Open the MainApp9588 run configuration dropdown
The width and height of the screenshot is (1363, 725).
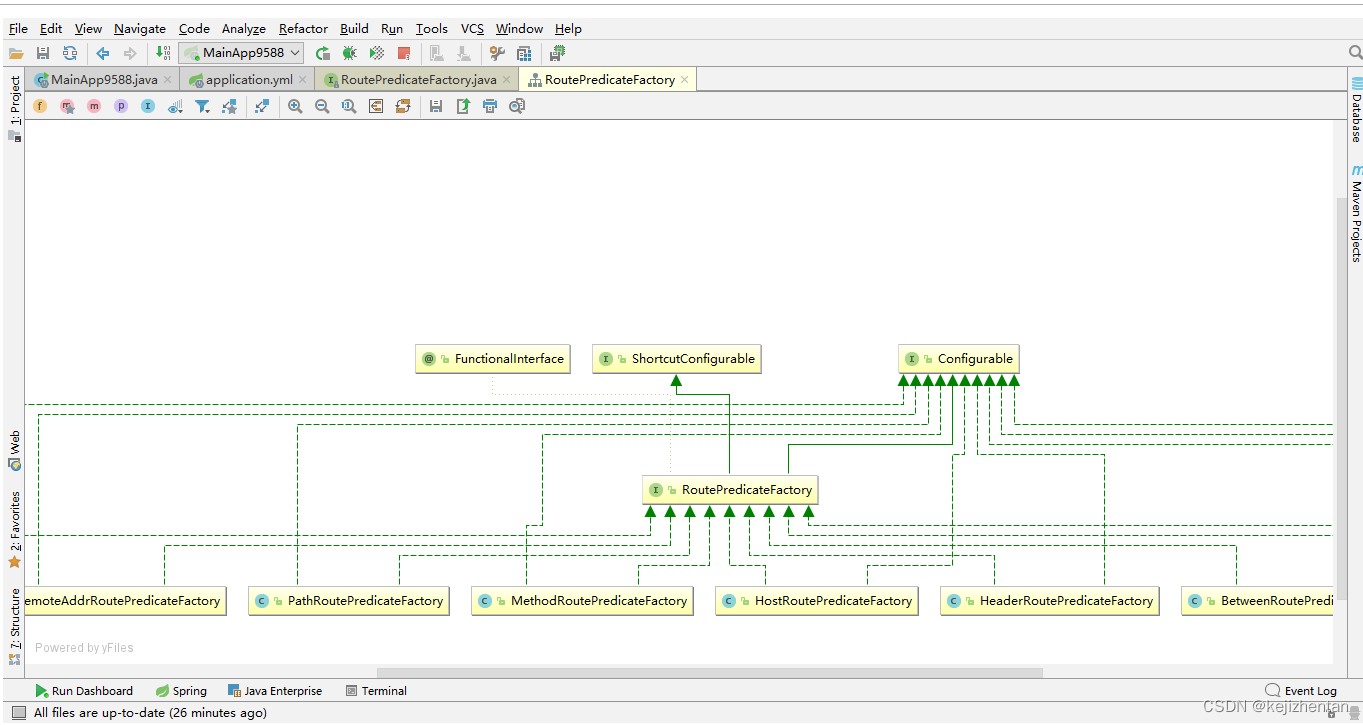(241, 53)
